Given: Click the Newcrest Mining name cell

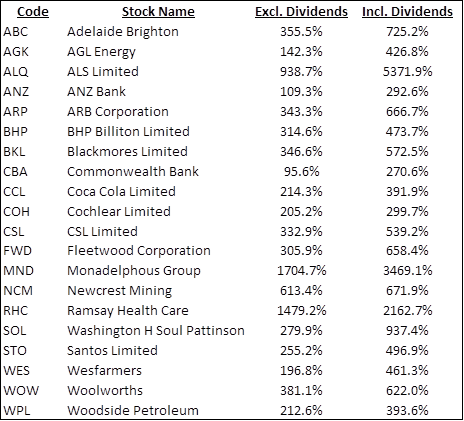Looking at the screenshot, I should point(120,291).
